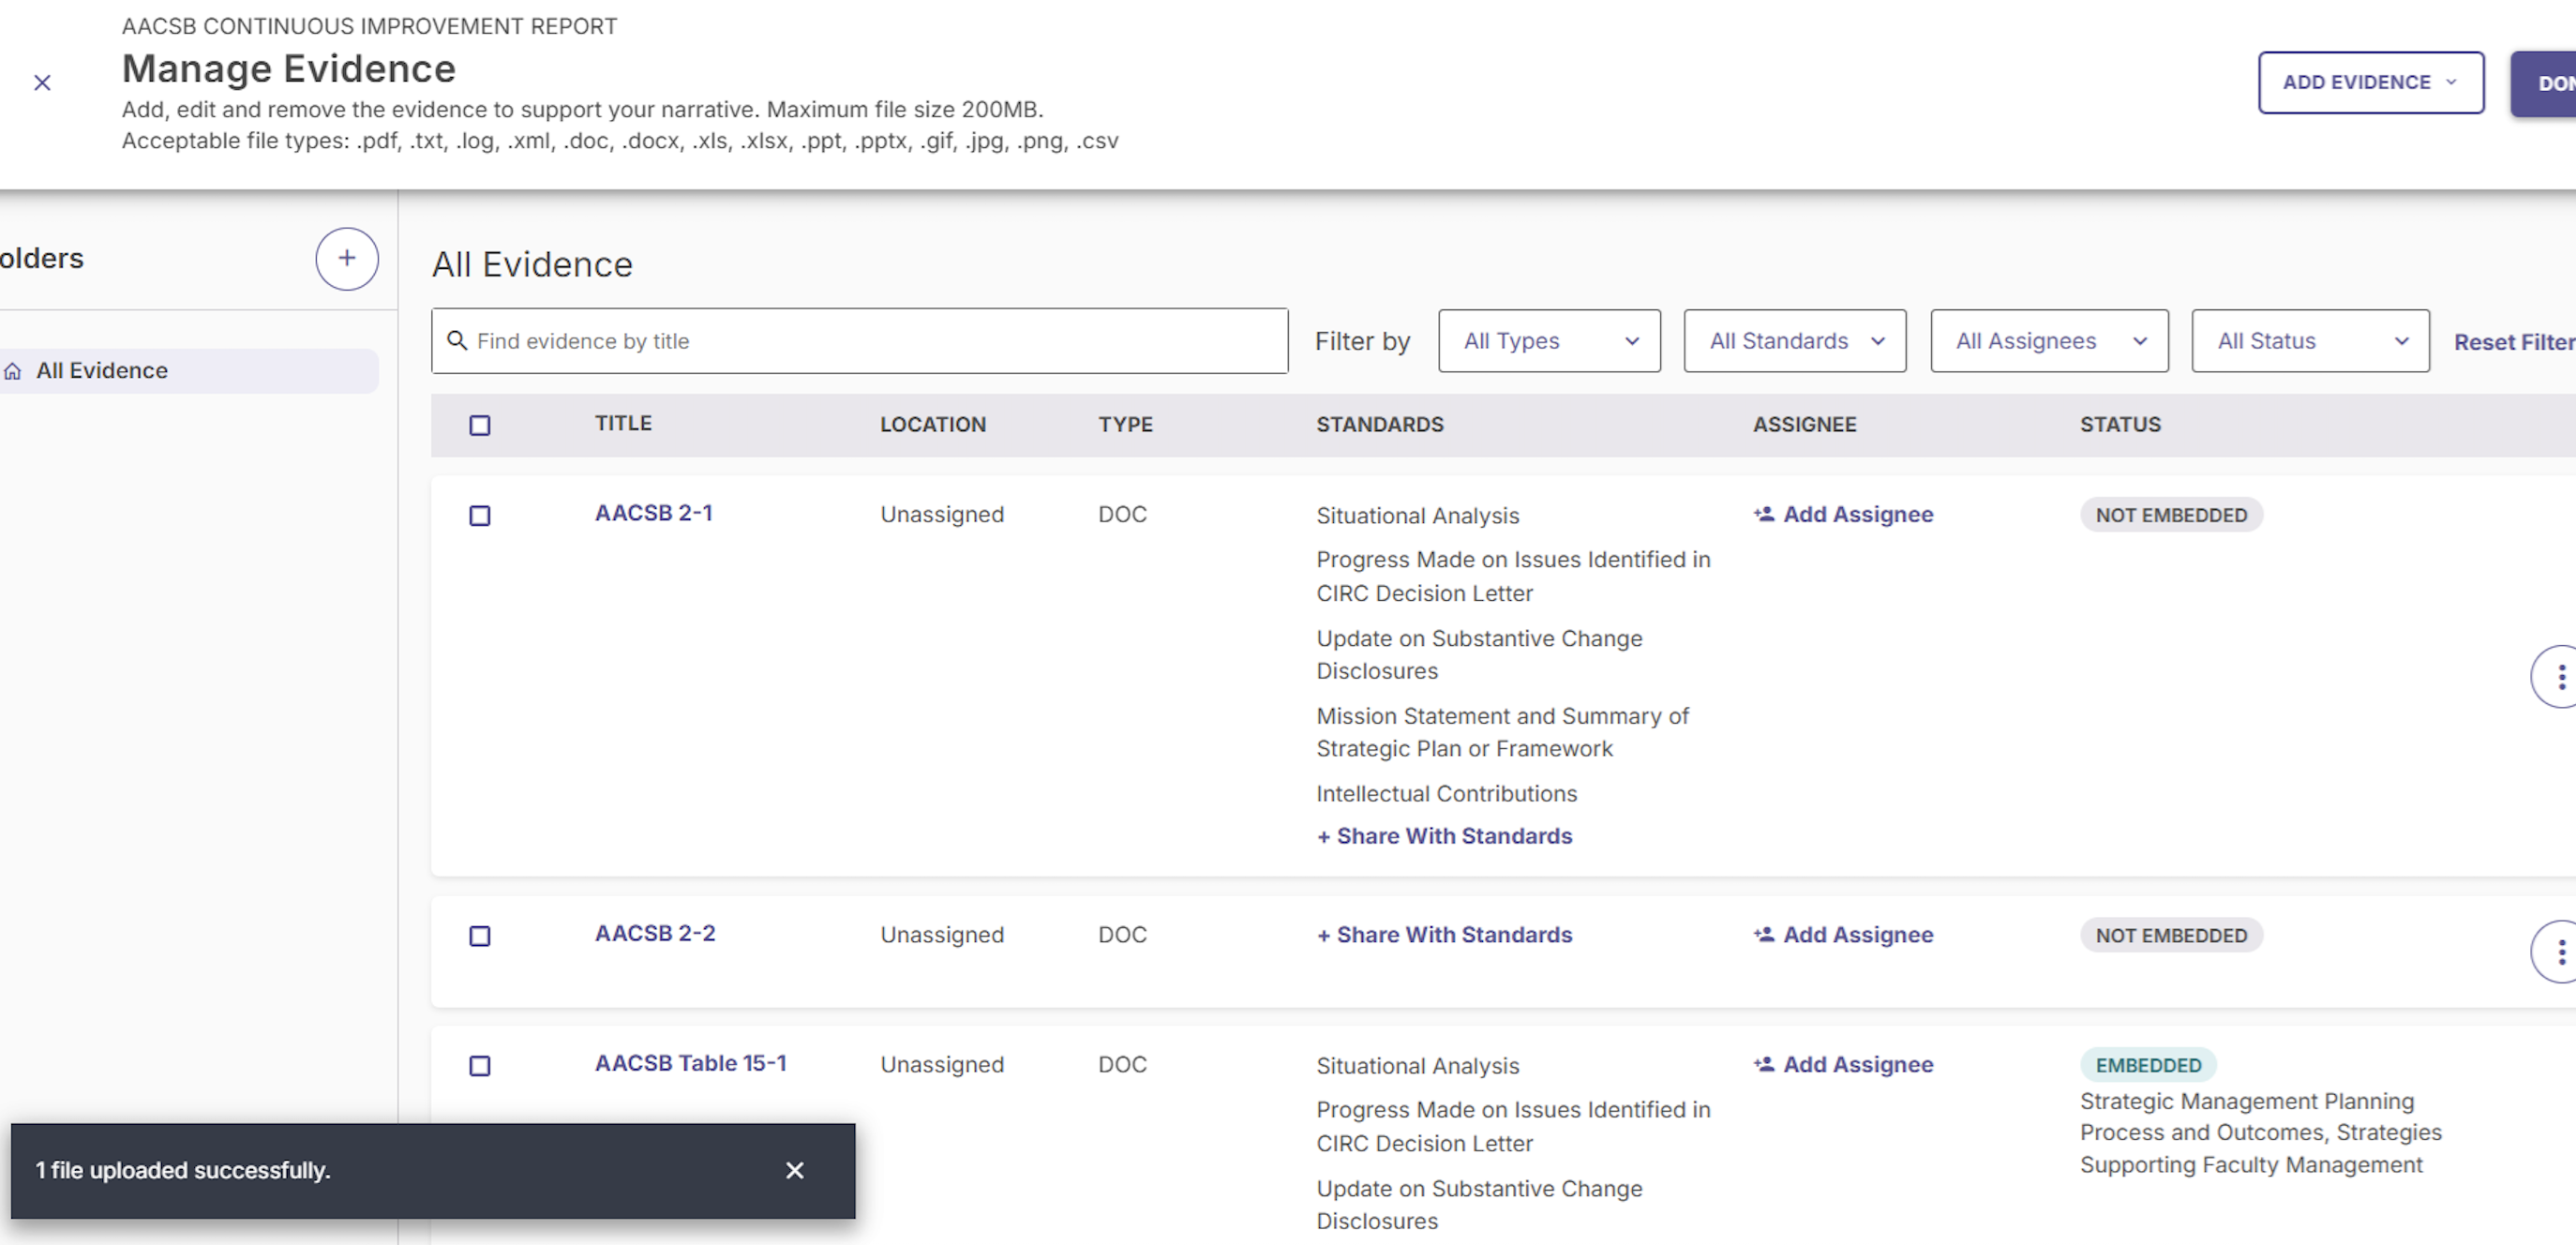Screen dimensions: 2576x1245
Task: Click 'Situational Analysis' in AACSB 2-1 row
Action: coord(1417,516)
